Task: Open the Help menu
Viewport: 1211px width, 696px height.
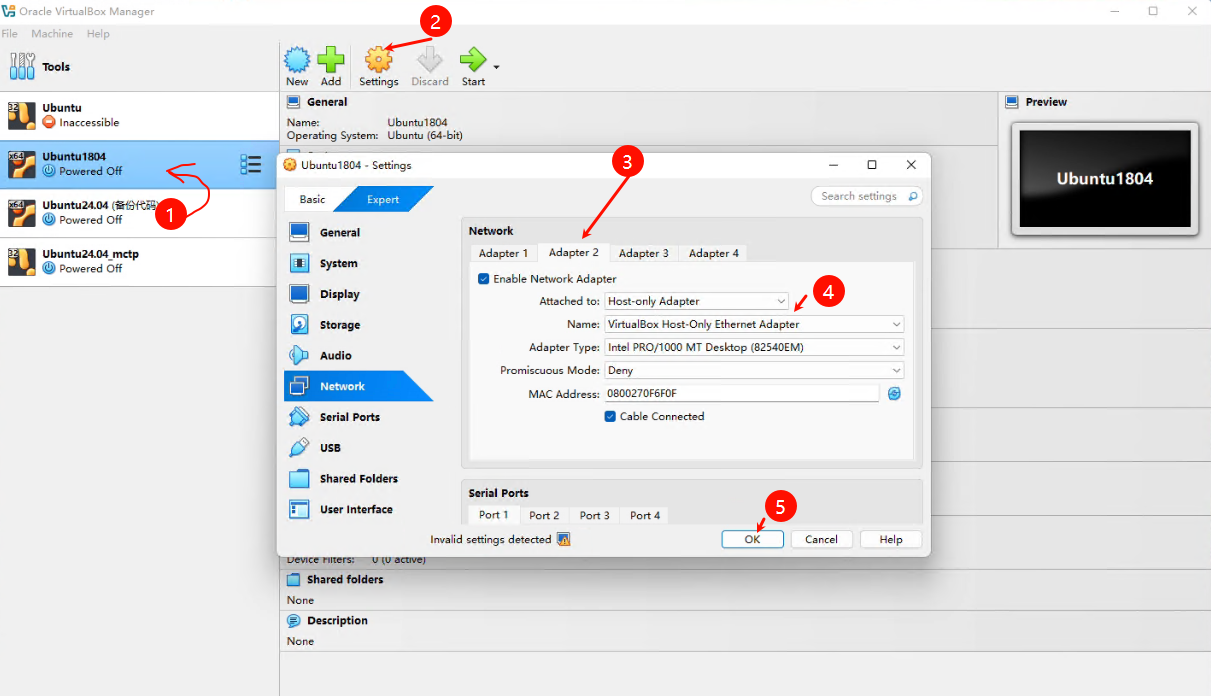Action: click(98, 34)
